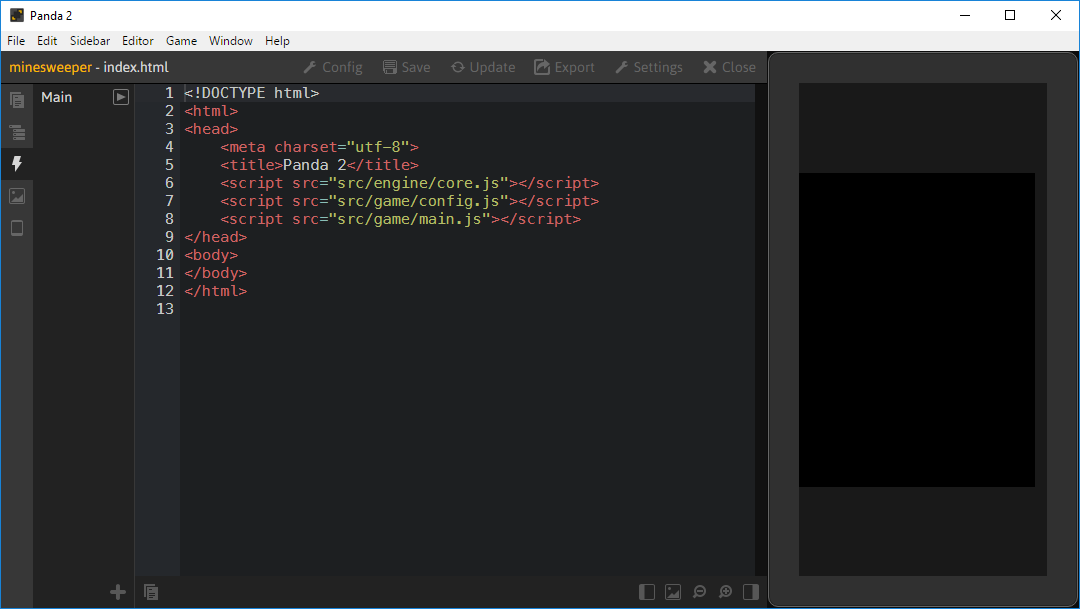The image size is (1080, 609).
Task: Click the Update toolbar button
Action: pos(483,68)
